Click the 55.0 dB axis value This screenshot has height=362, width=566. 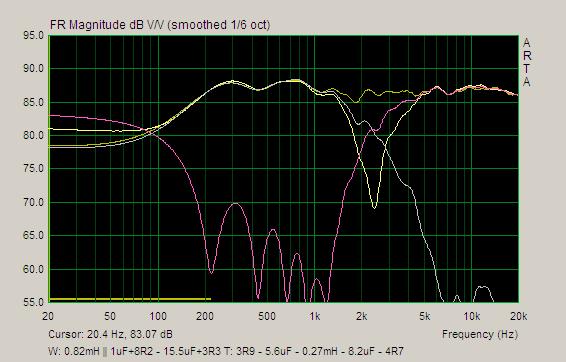coord(34,302)
